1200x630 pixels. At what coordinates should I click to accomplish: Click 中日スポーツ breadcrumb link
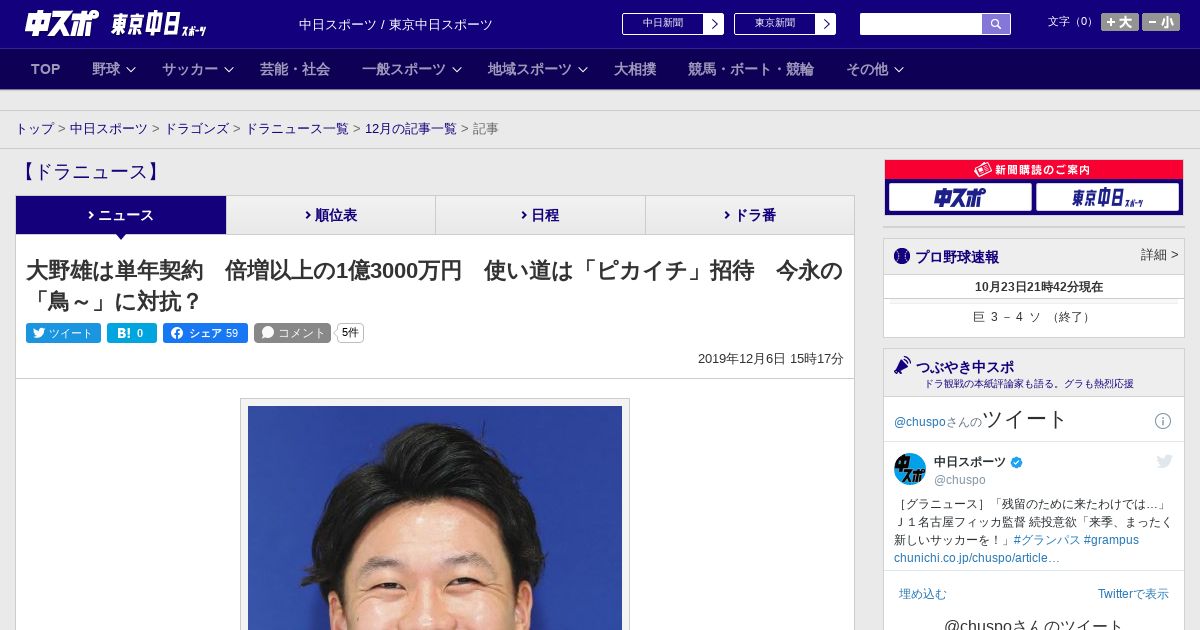(x=109, y=129)
